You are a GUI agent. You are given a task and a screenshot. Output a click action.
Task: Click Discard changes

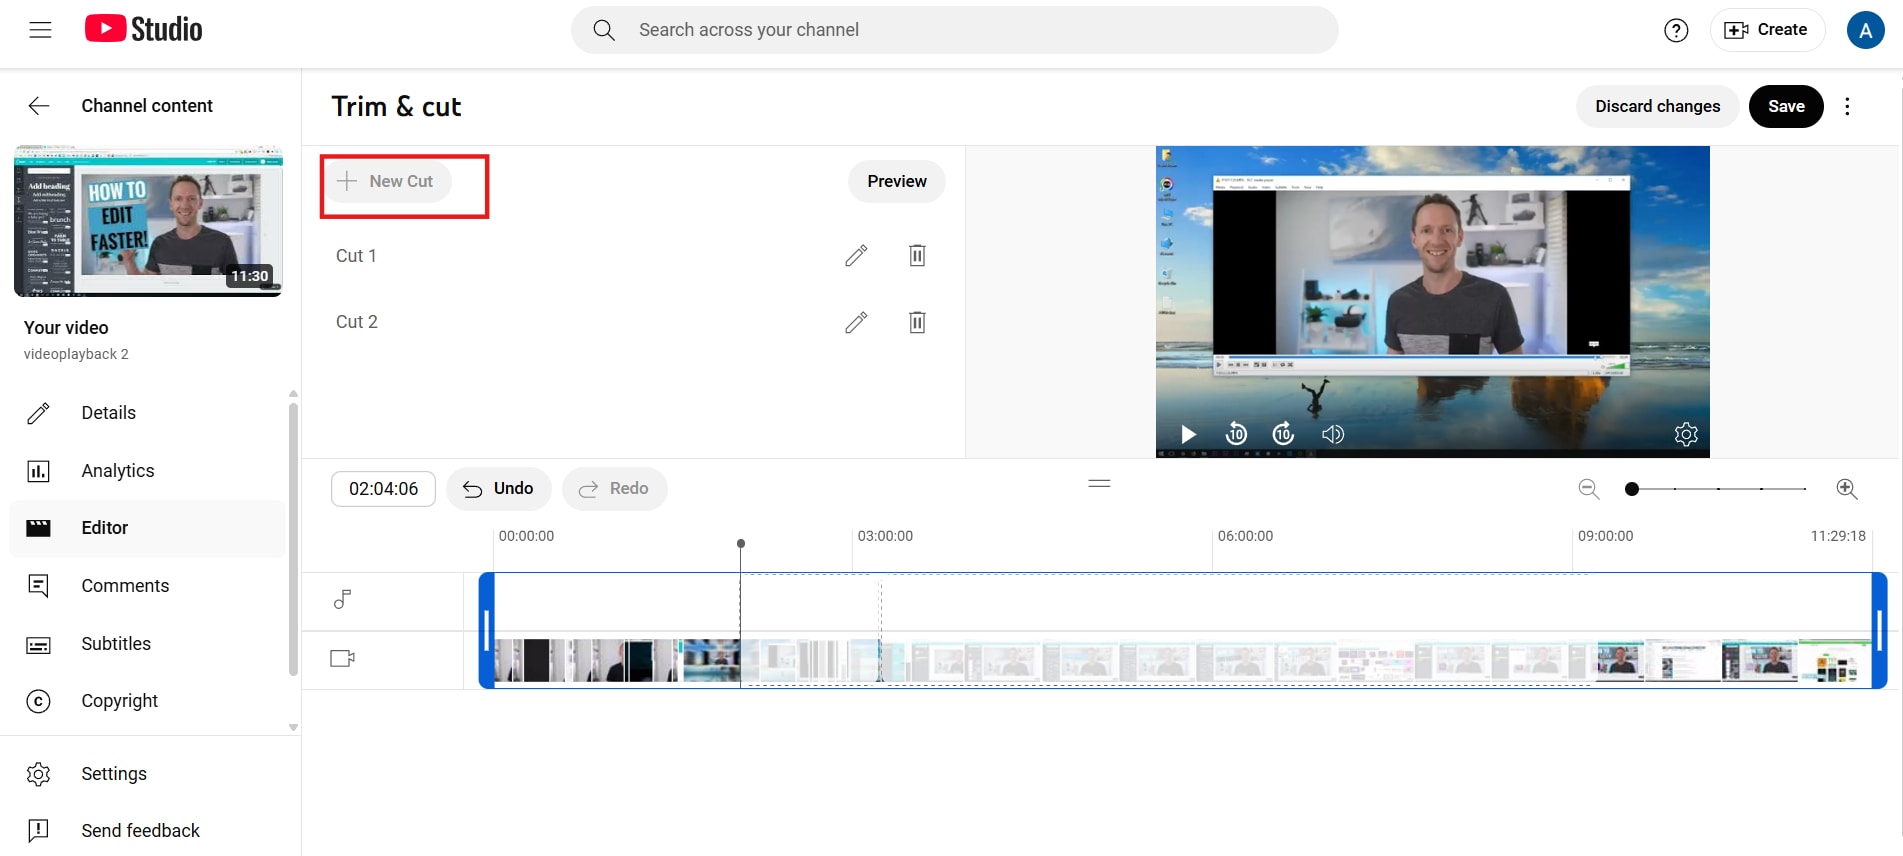click(x=1658, y=106)
